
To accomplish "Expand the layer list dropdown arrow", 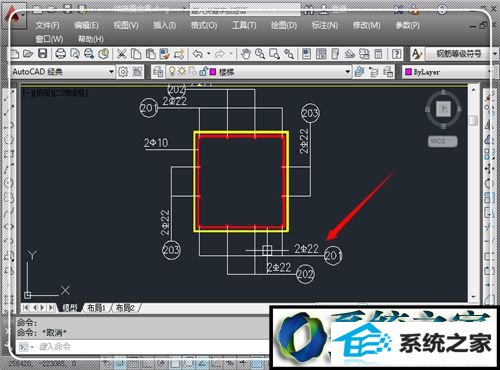I will [x=347, y=72].
